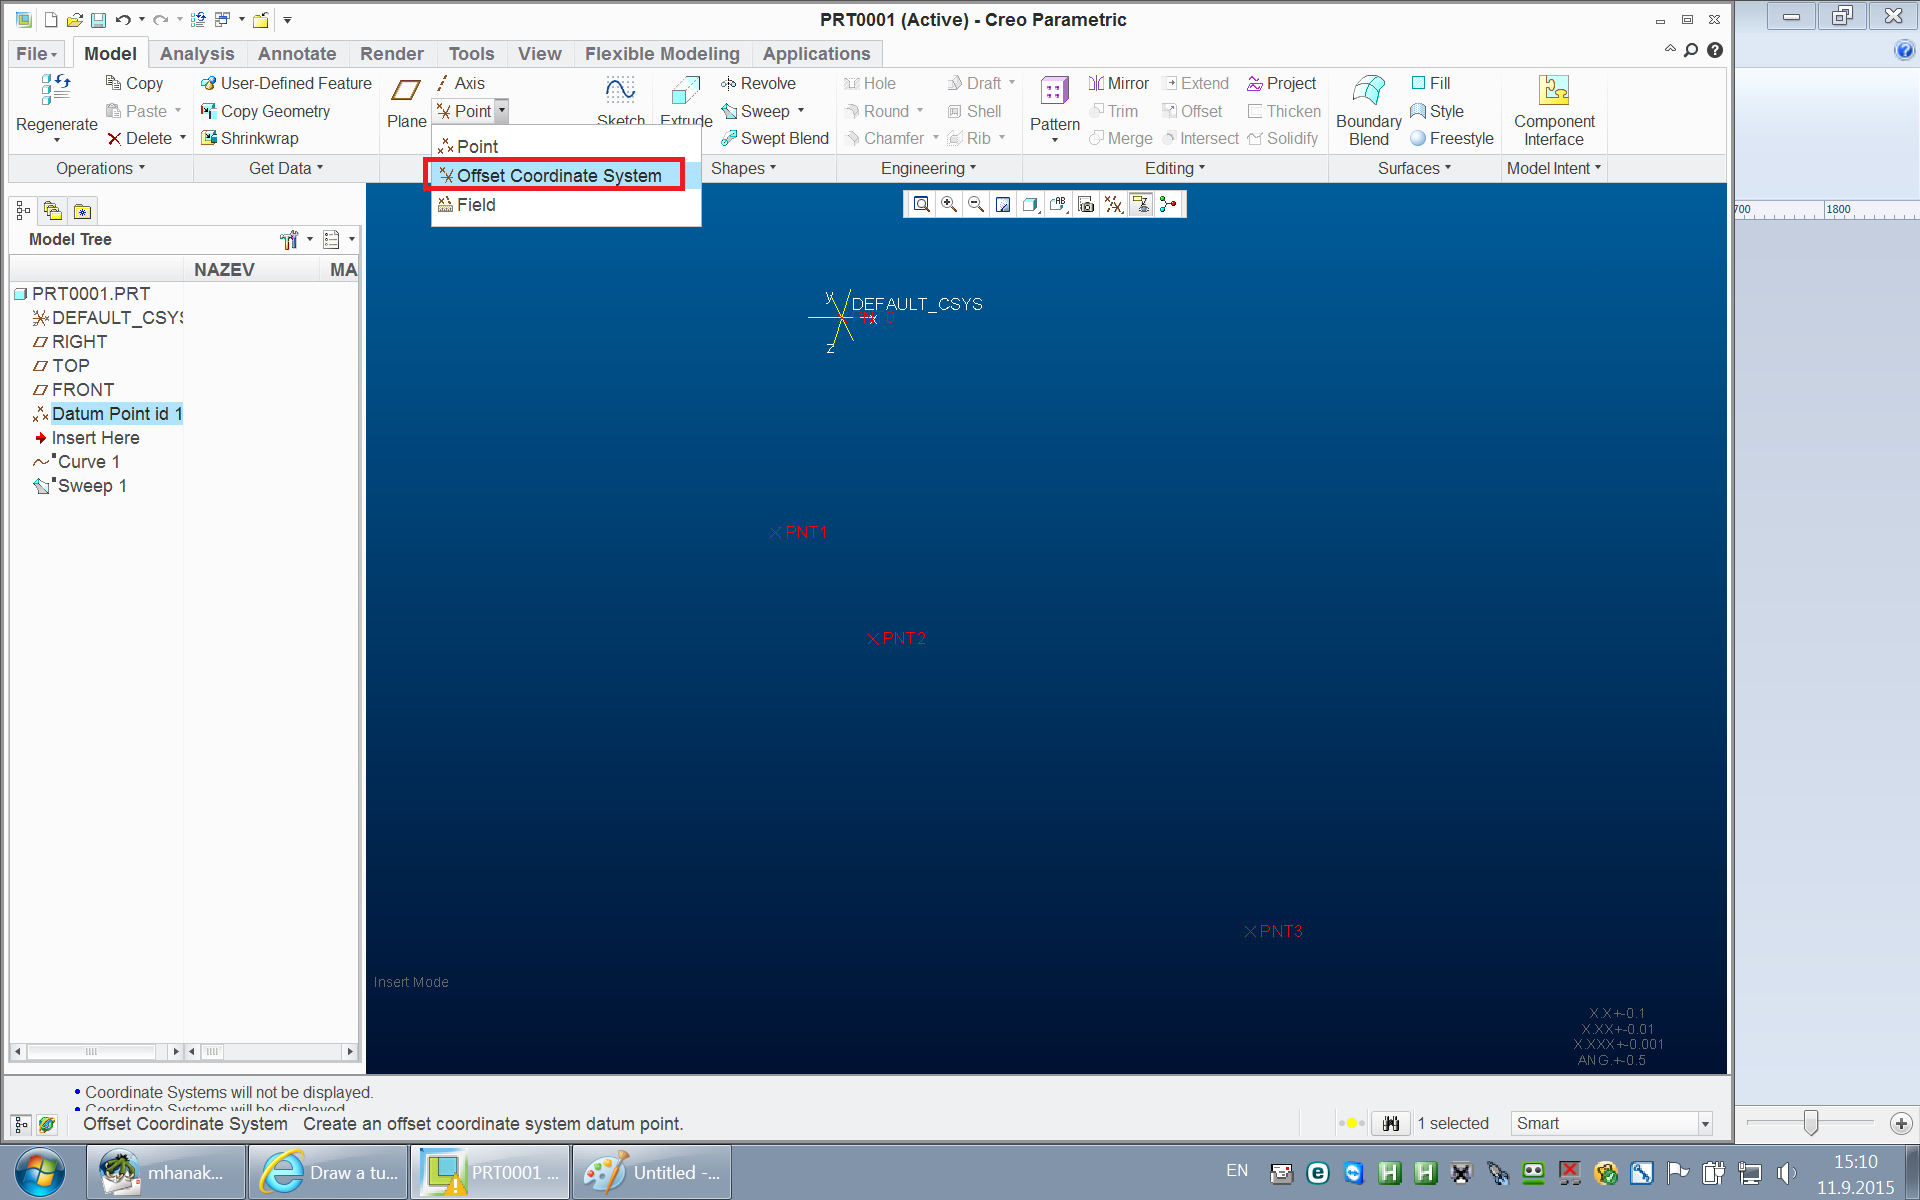Expand the Engineering group dropdown

click(928, 169)
